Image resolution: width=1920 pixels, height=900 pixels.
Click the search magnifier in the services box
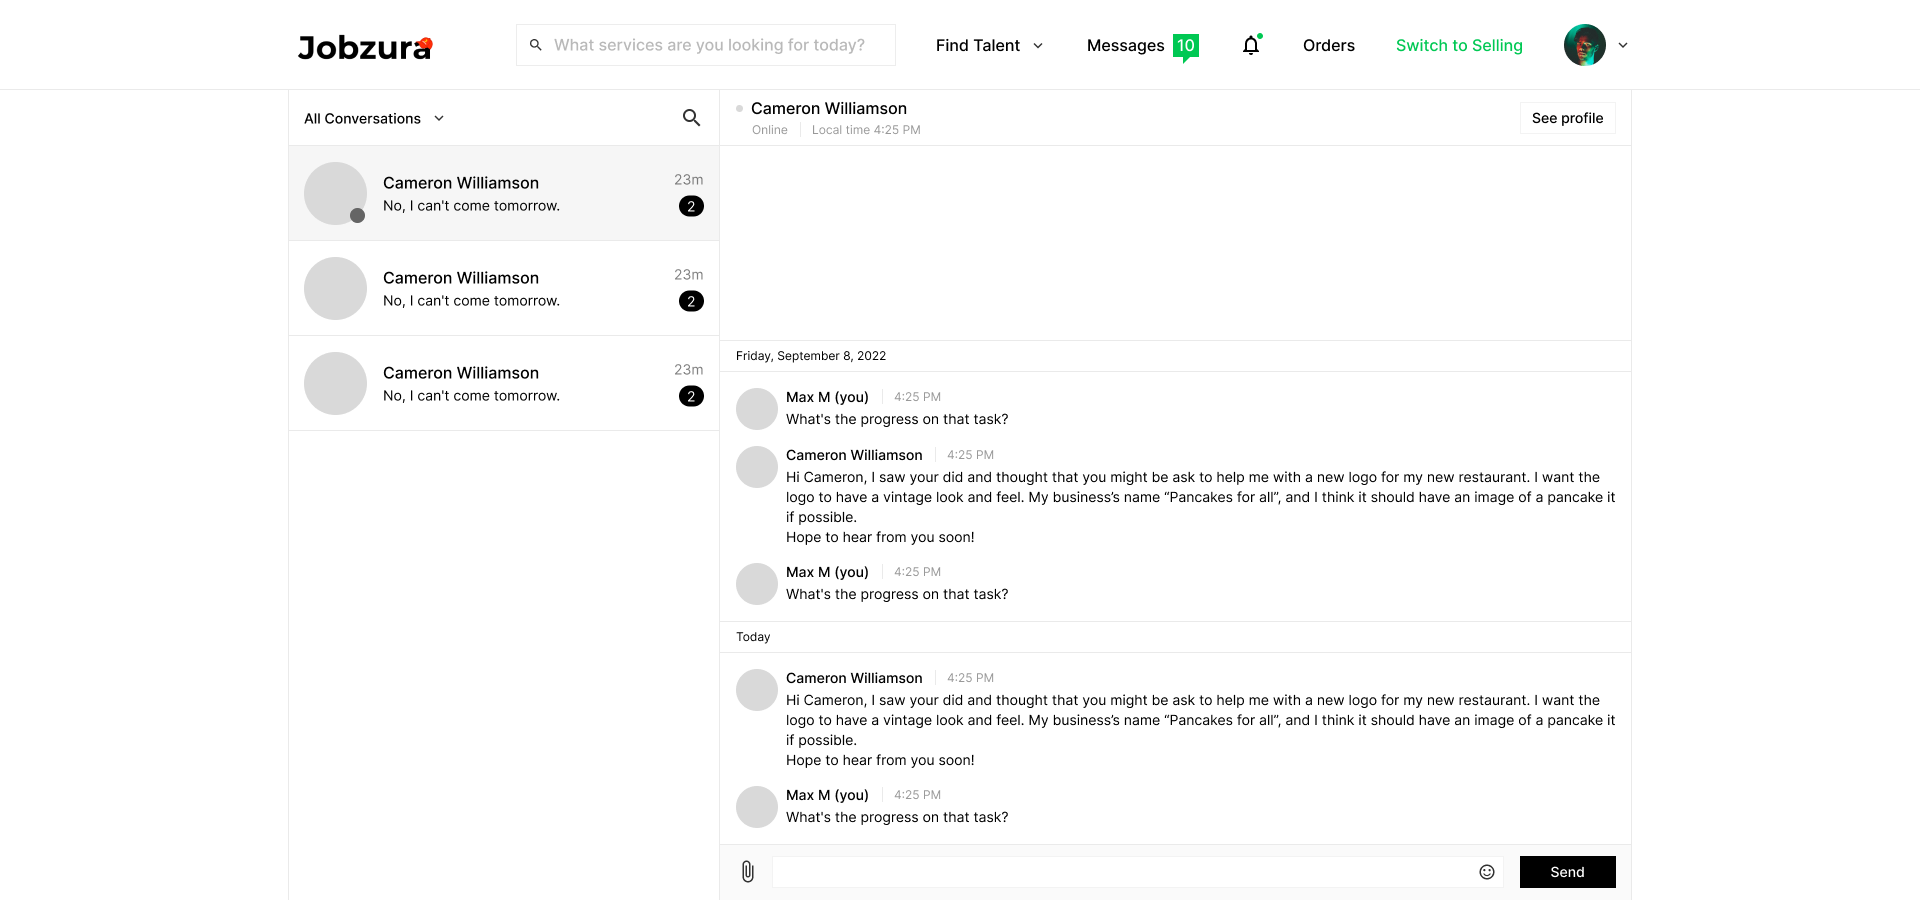click(536, 45)
